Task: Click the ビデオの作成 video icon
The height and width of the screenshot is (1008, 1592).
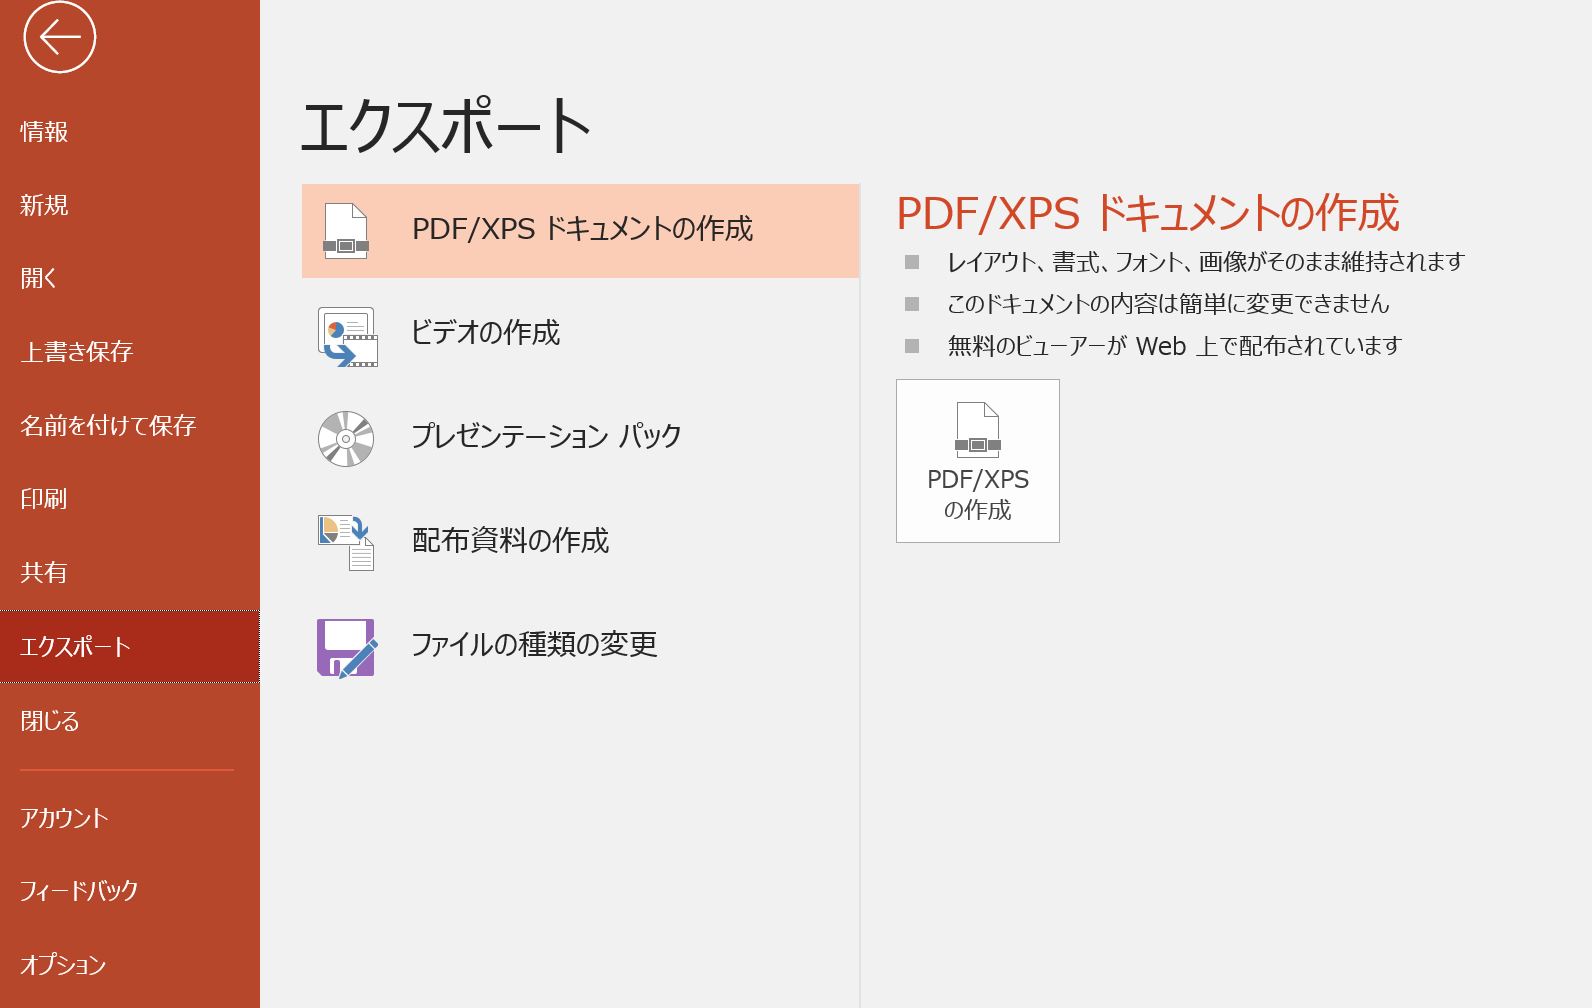Action: [347, 336]
